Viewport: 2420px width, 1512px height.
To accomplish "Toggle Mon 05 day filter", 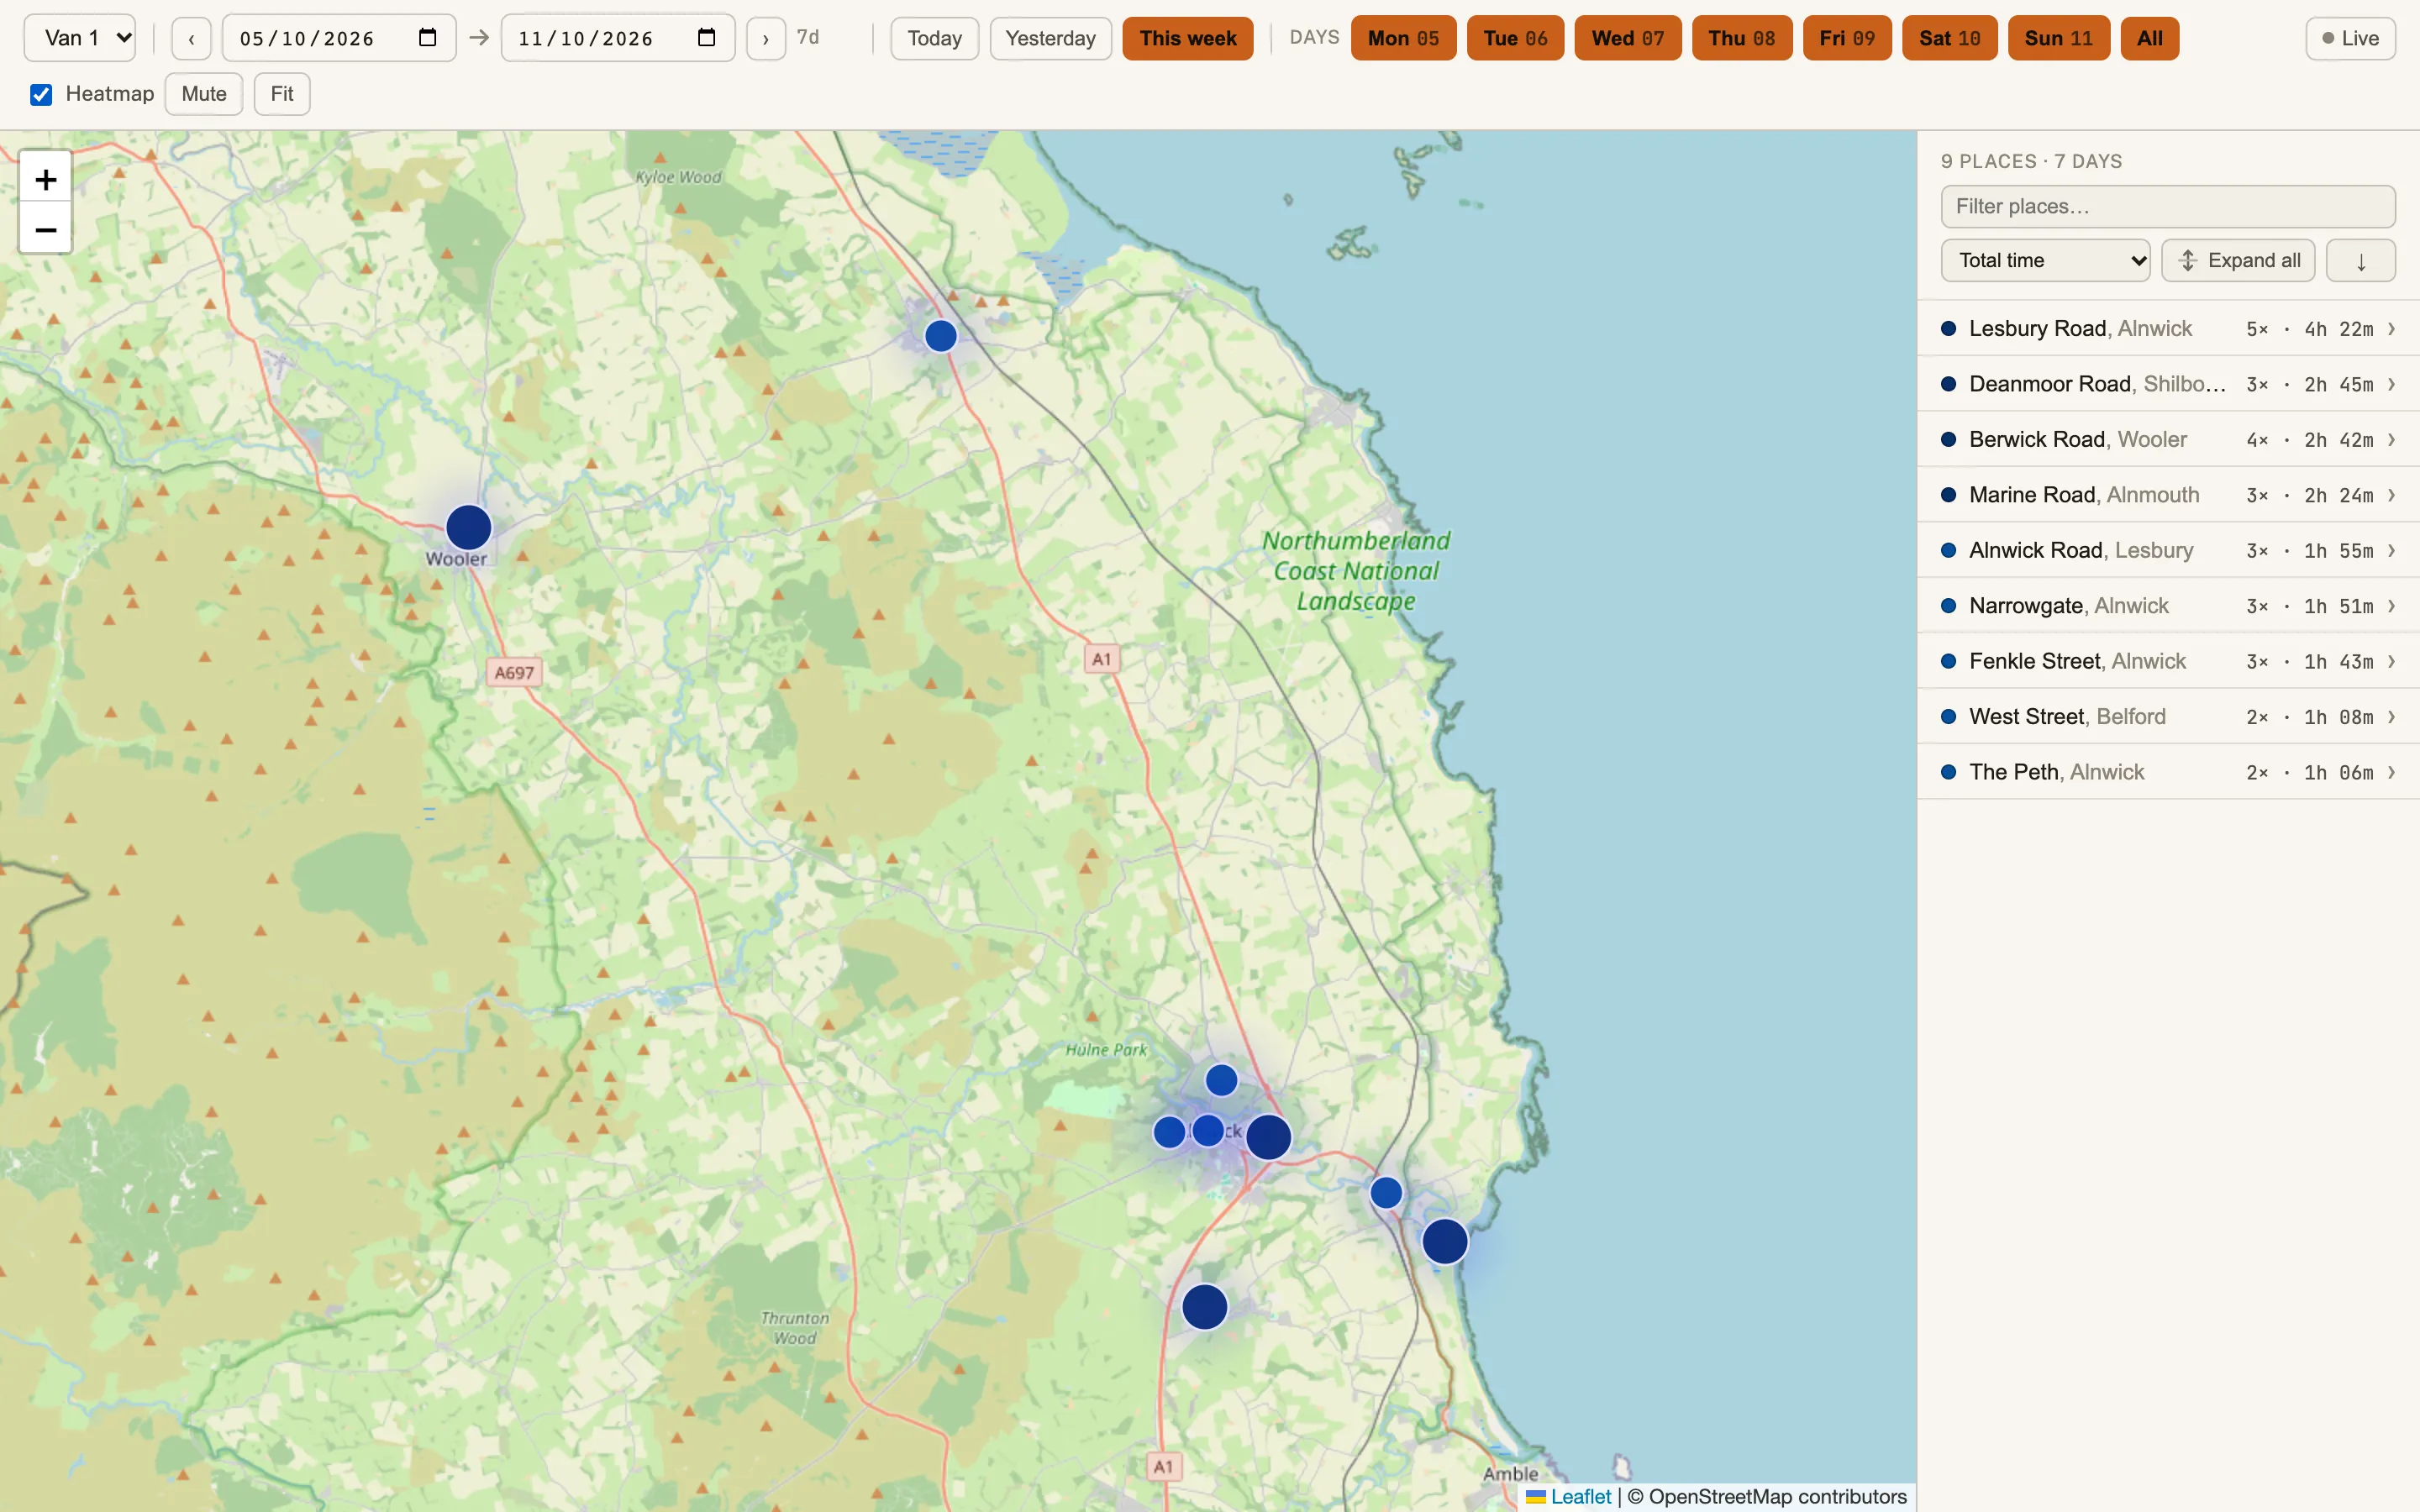I will tap(1403, 39).
